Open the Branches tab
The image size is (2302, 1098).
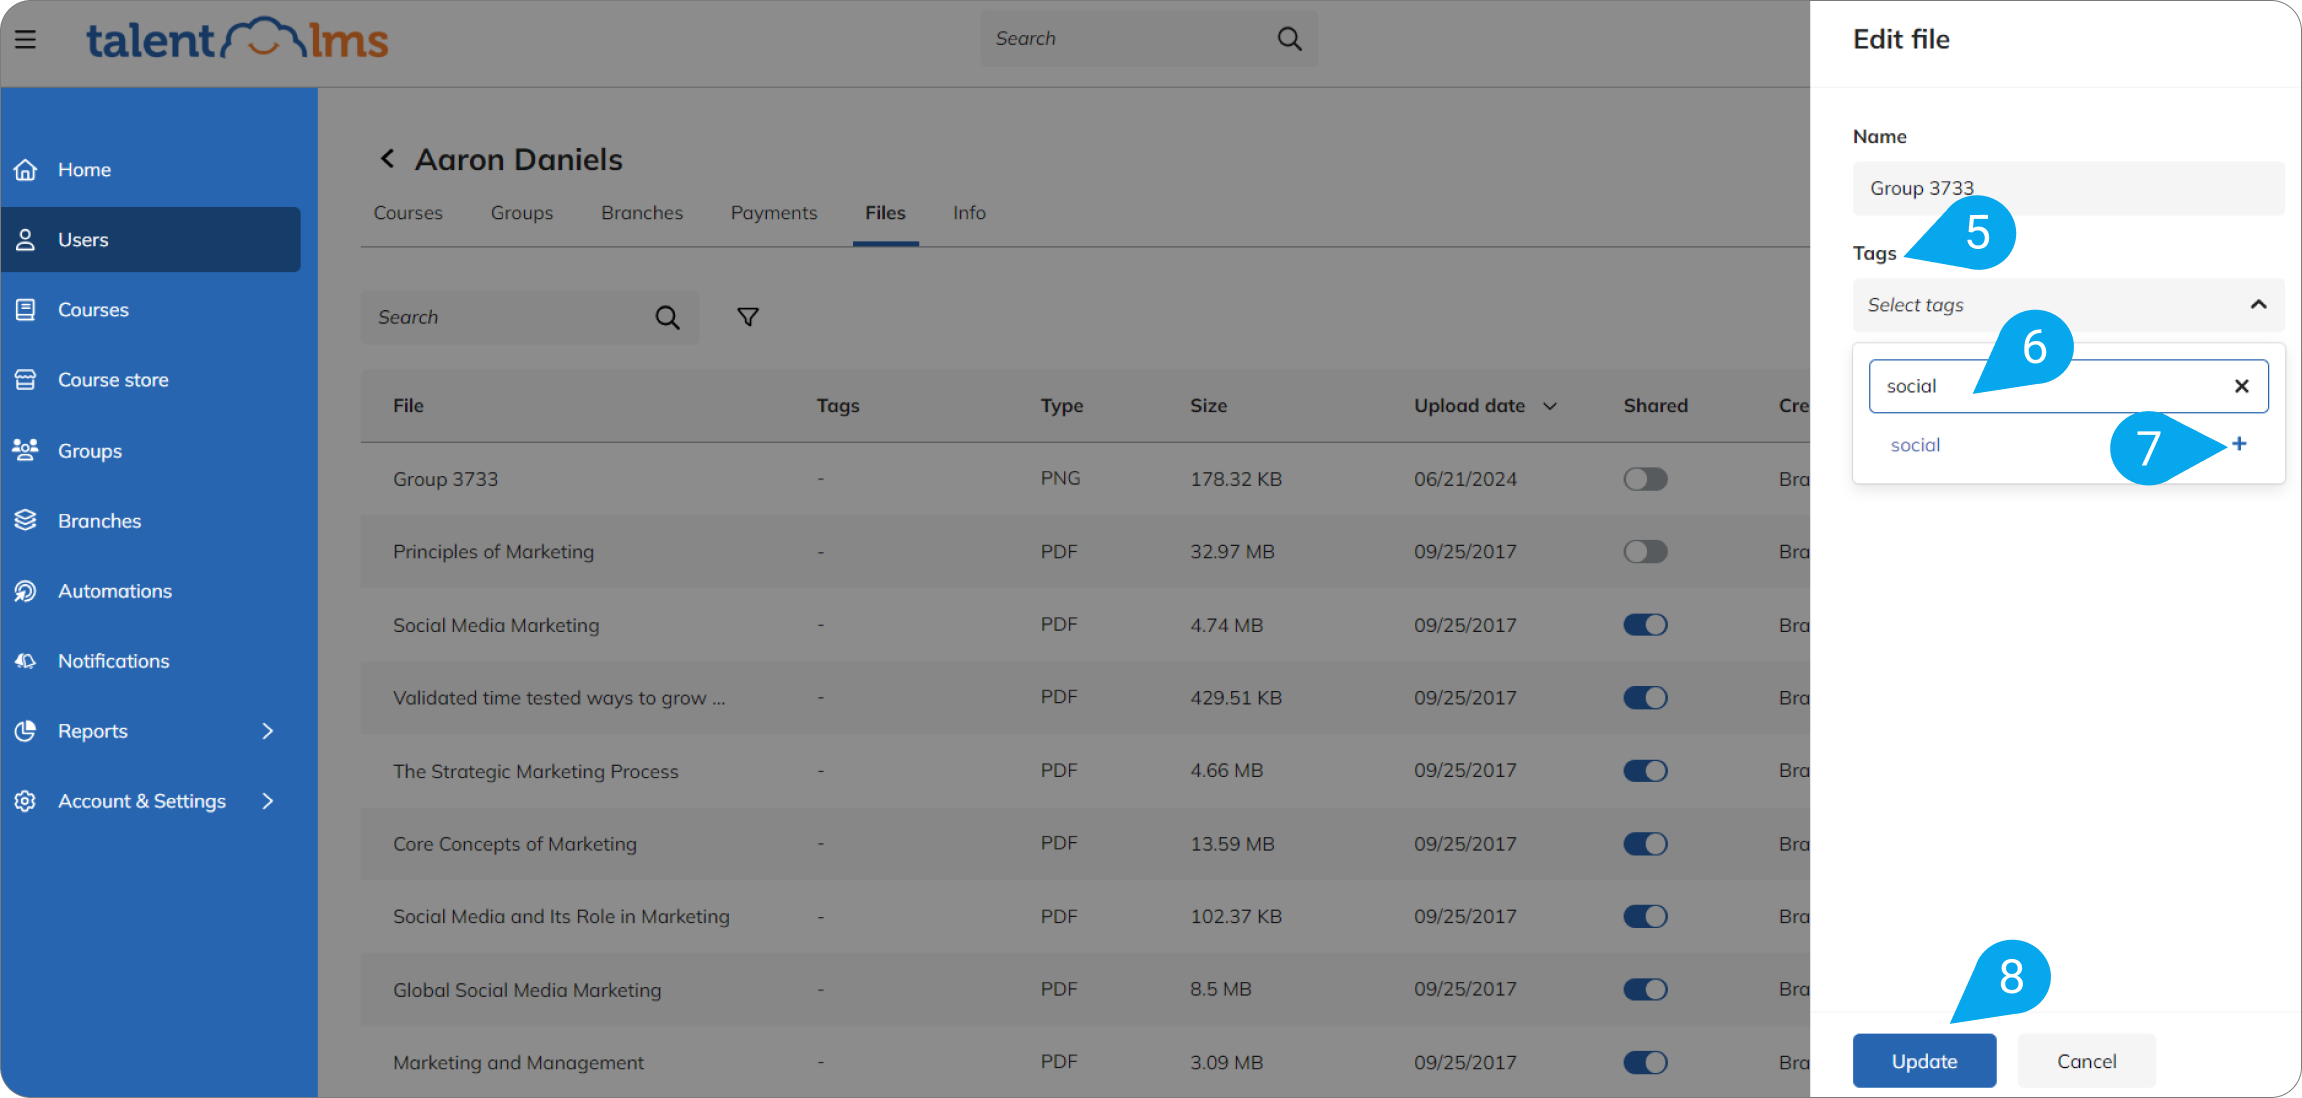(x=642, y=213)
